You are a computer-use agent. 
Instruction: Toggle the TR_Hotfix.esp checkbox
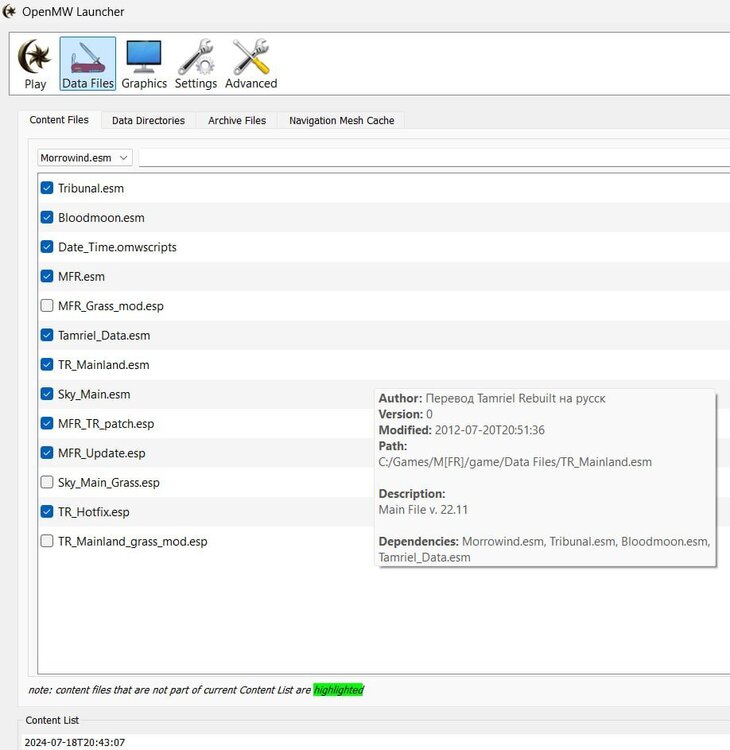(x=47, y=512)
